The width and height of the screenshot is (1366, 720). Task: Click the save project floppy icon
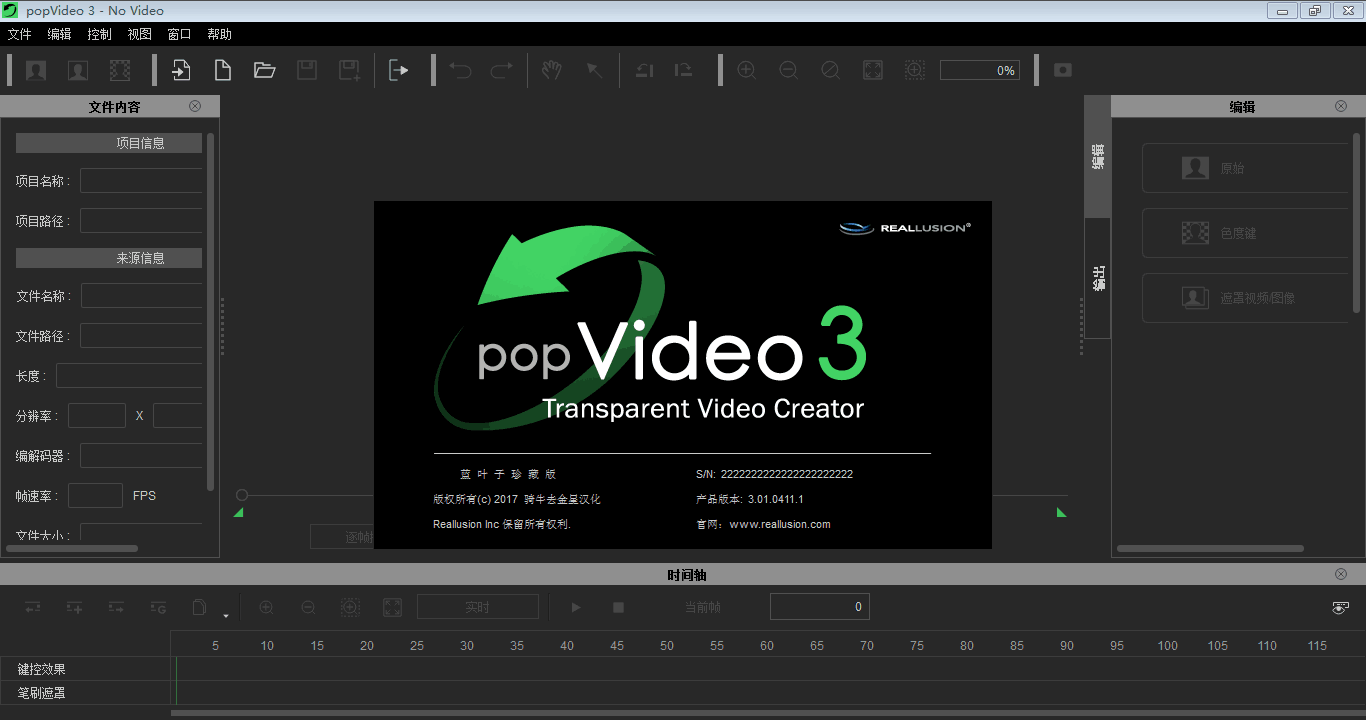[x=307, y=70]
